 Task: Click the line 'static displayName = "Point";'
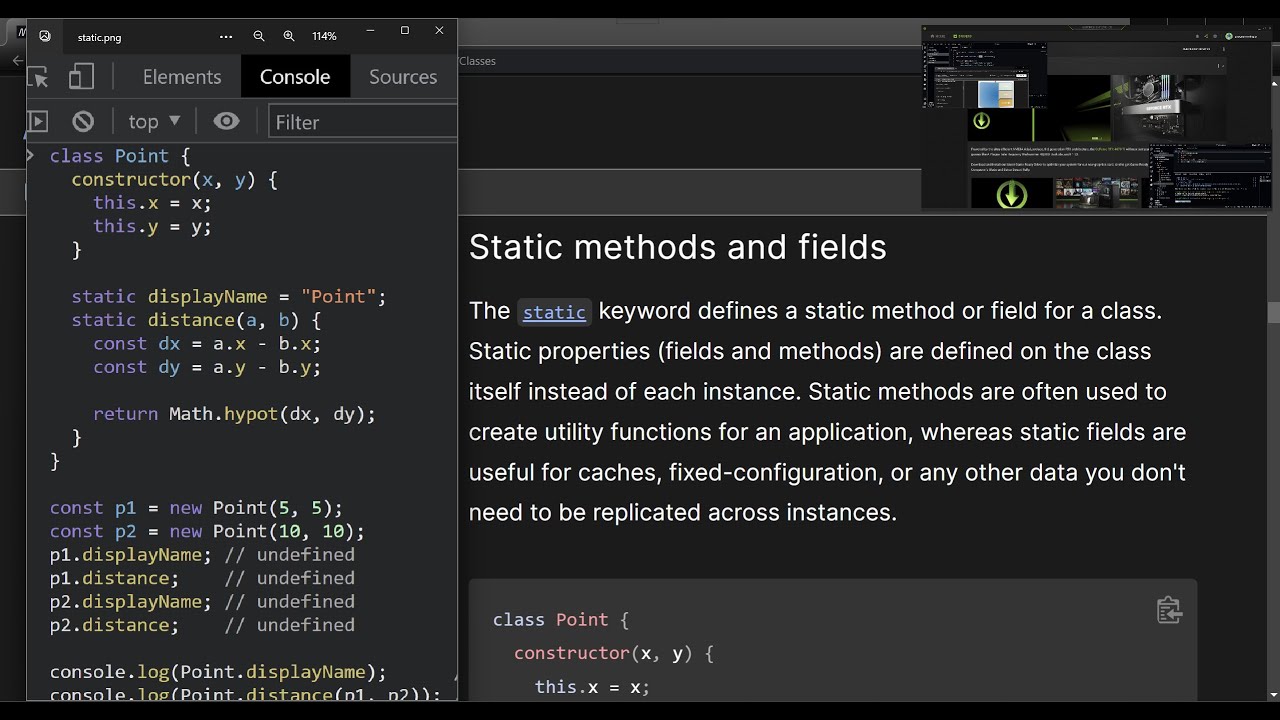(228, 297)
